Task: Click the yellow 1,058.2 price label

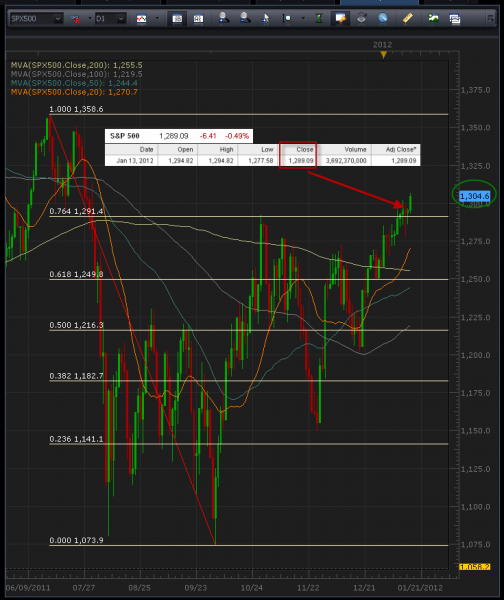Action: 475,567
